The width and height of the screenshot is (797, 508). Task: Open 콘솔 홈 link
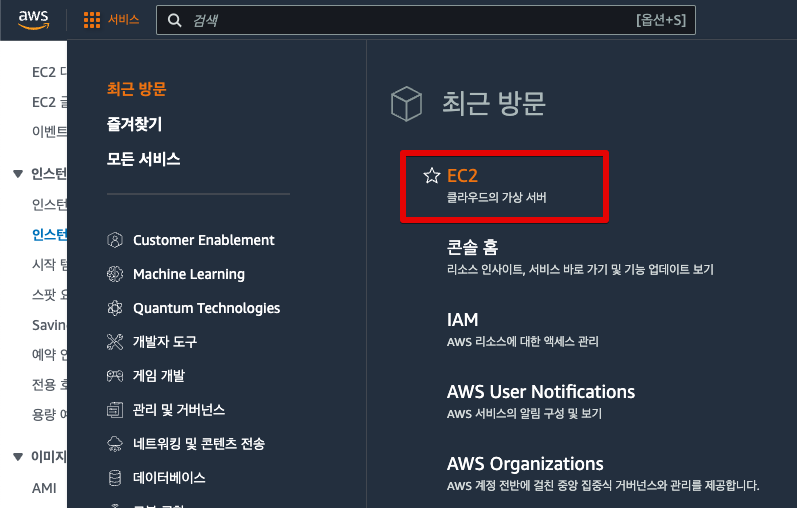coord(472,248)
